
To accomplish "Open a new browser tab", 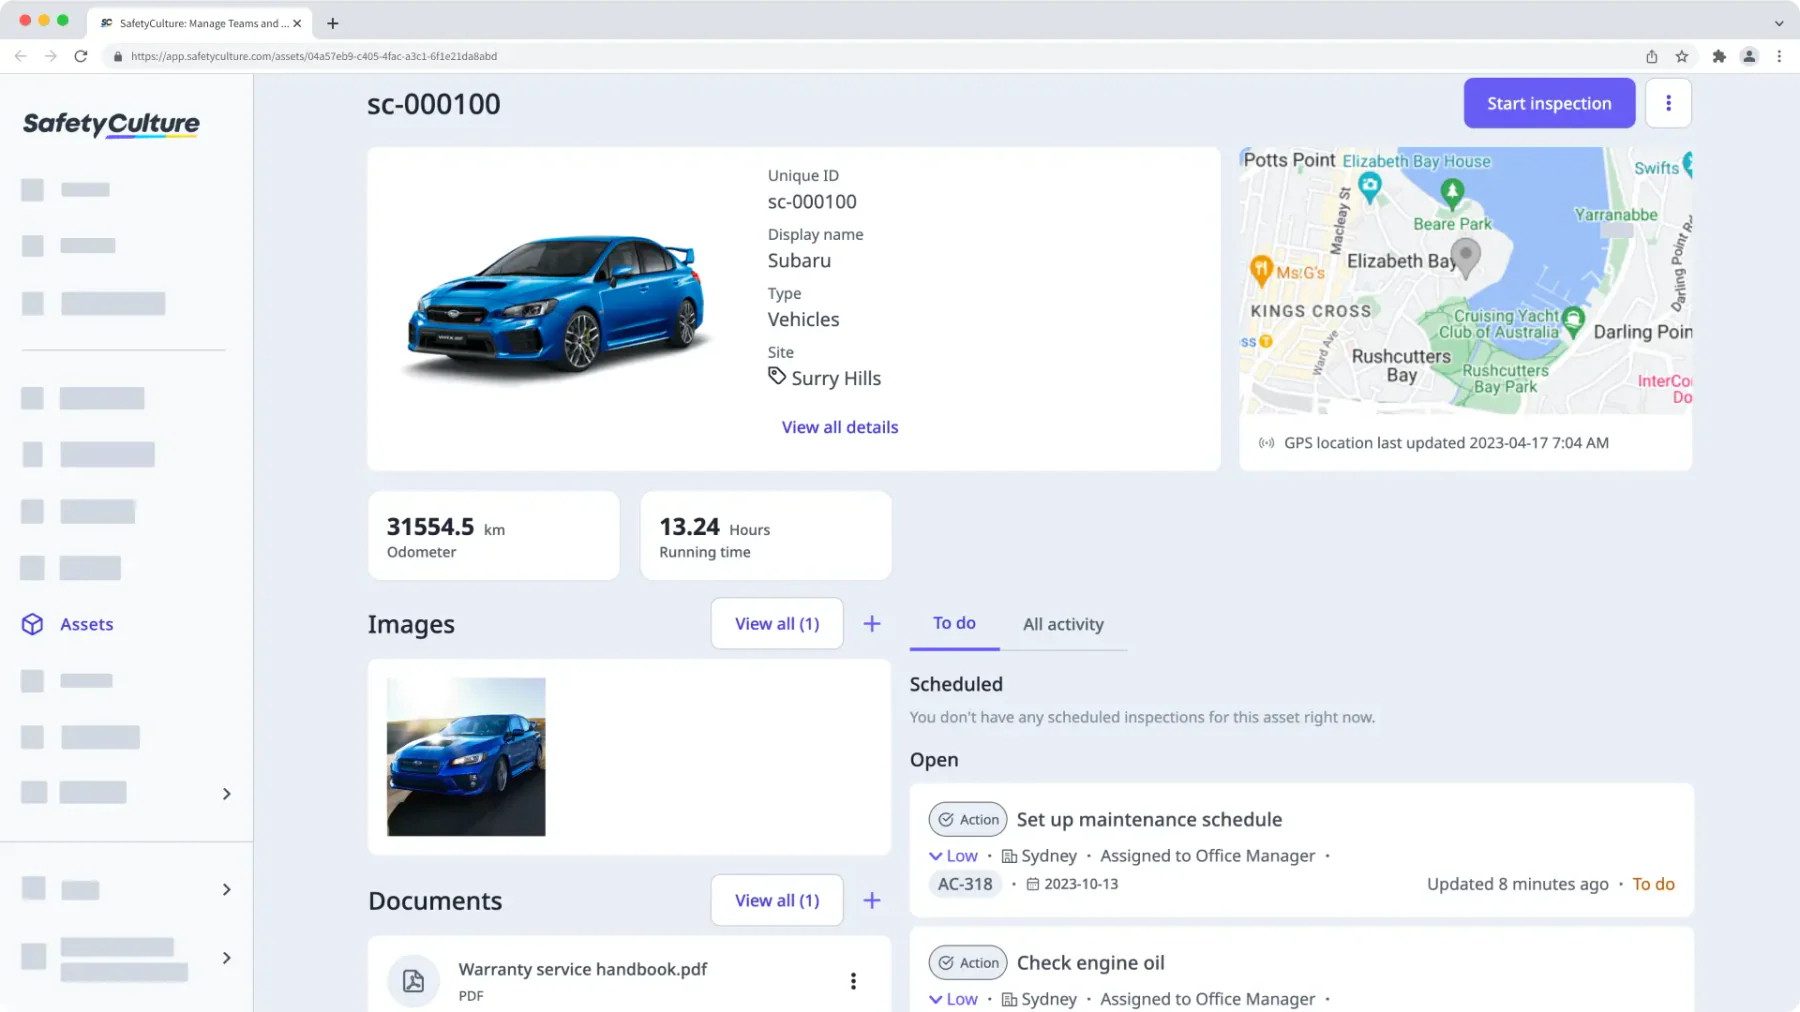I will point(333,23).
